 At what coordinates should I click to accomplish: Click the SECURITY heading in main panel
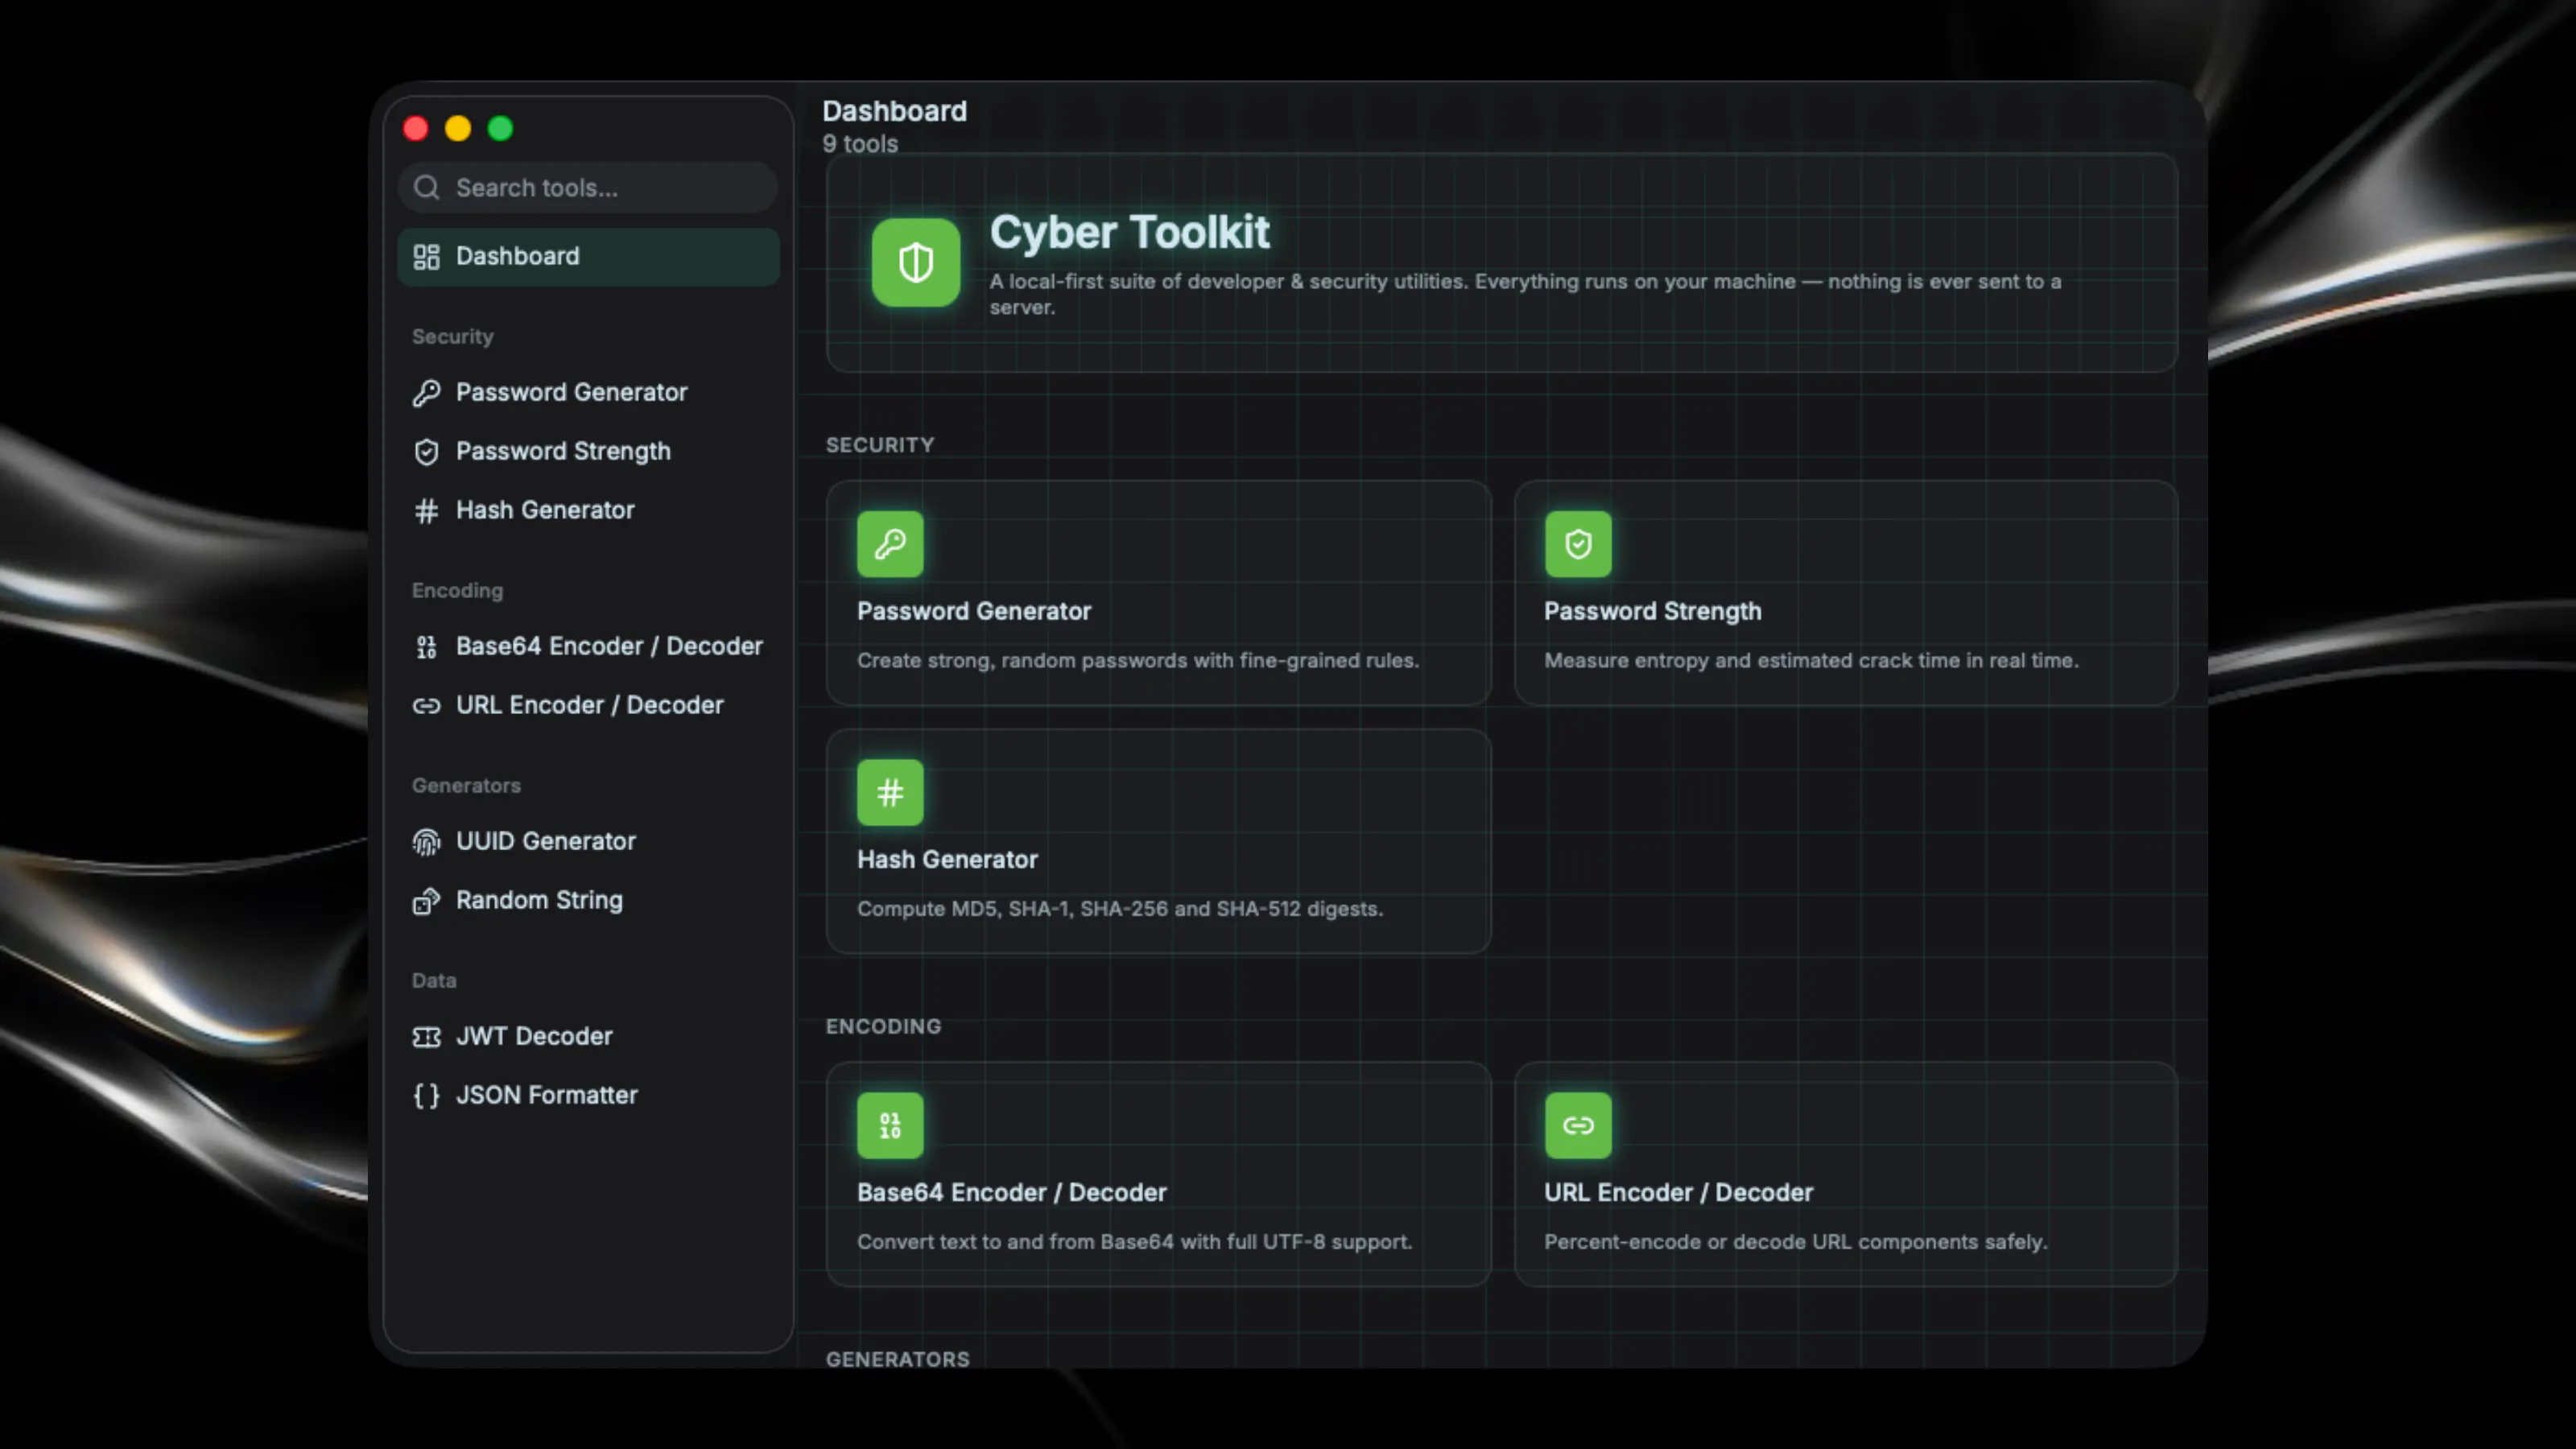(x=880, y=446)
